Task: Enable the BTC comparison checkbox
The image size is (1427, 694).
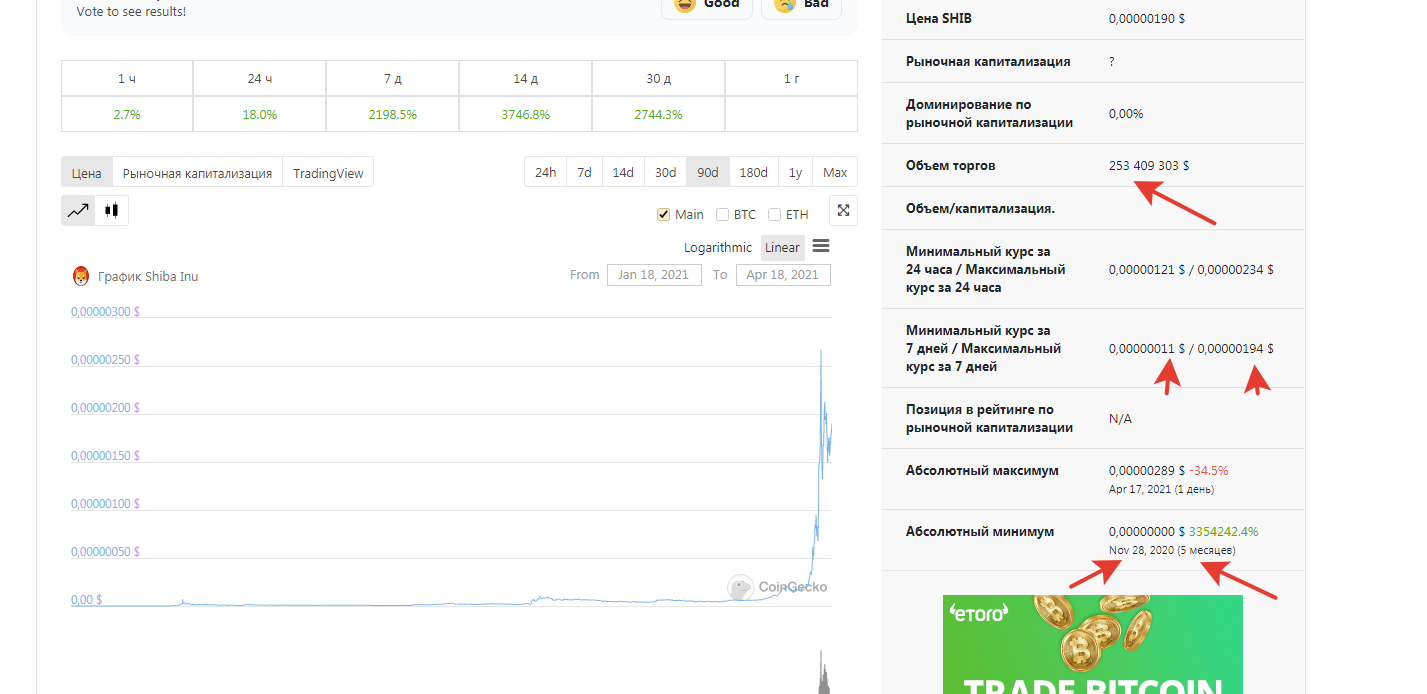Action: (722, 214)
